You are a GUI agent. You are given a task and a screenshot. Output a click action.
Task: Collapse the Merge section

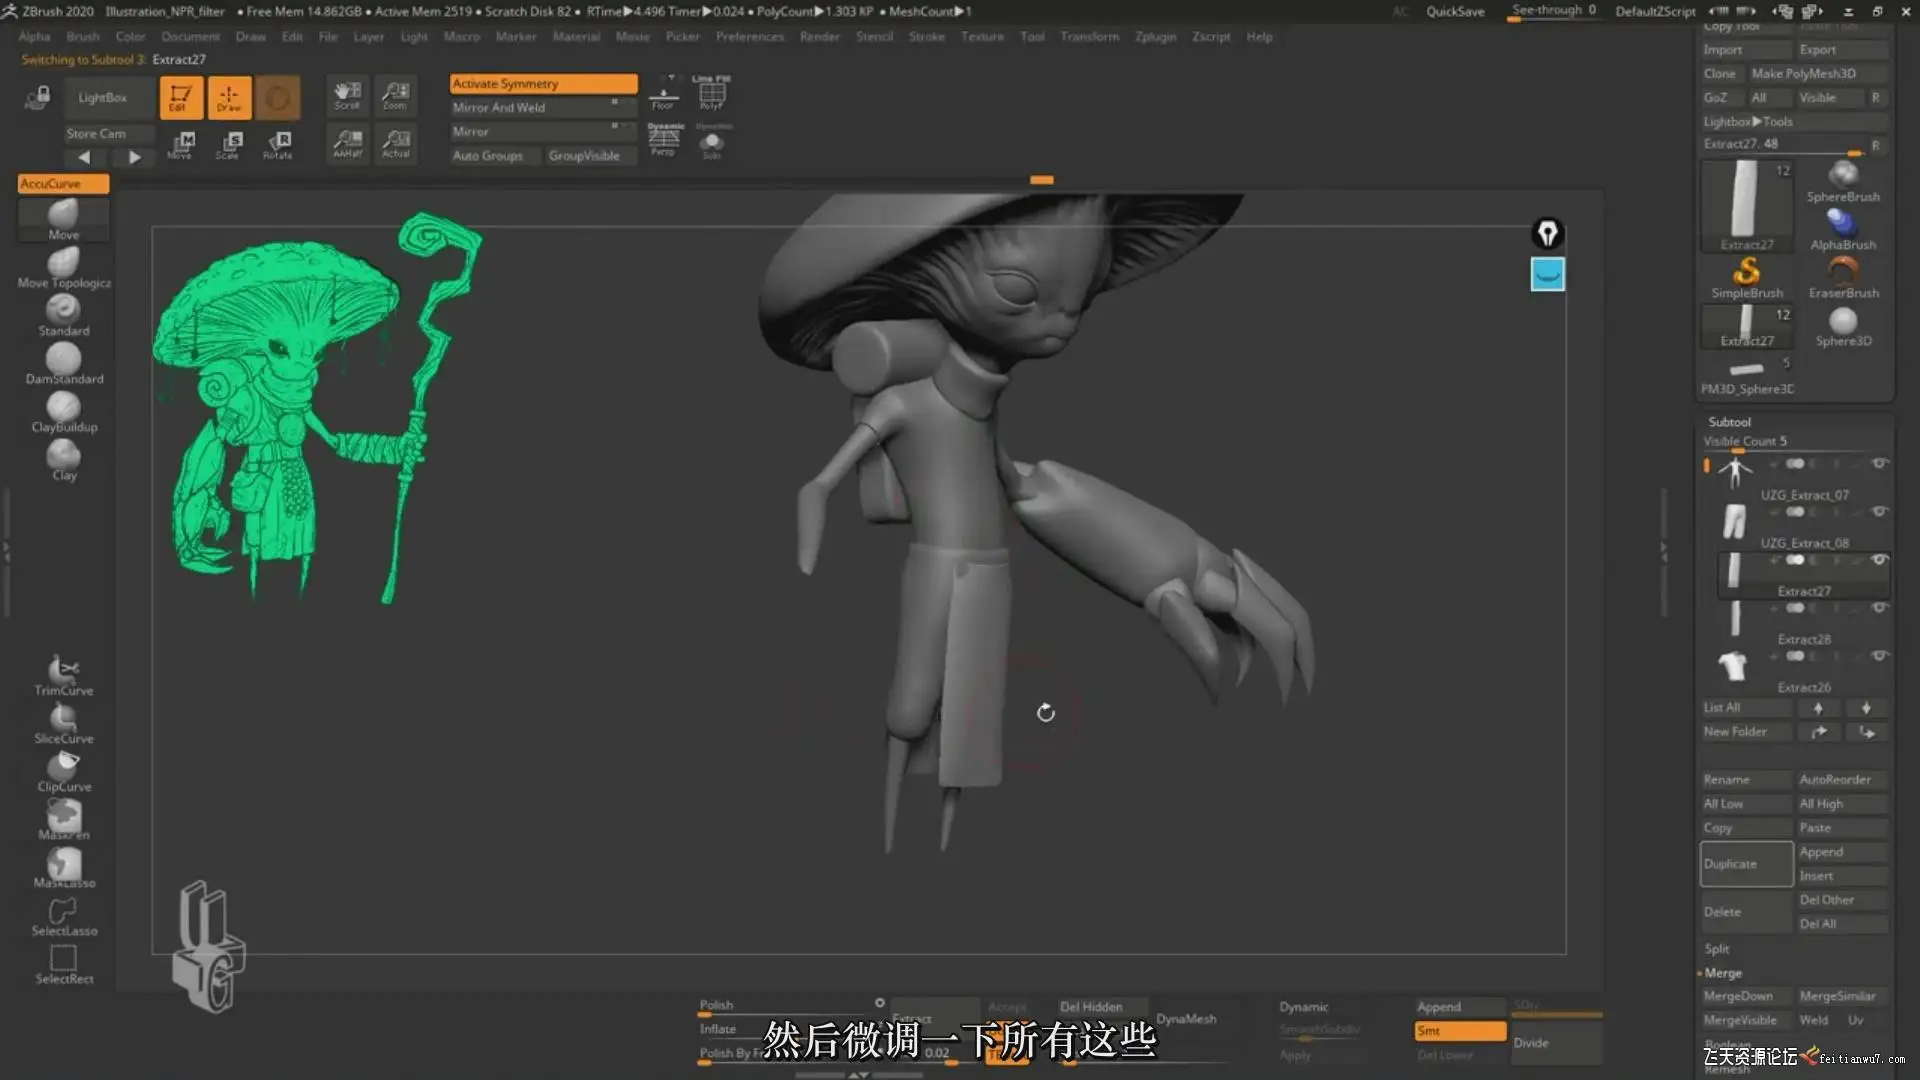tap(1722, 973)
